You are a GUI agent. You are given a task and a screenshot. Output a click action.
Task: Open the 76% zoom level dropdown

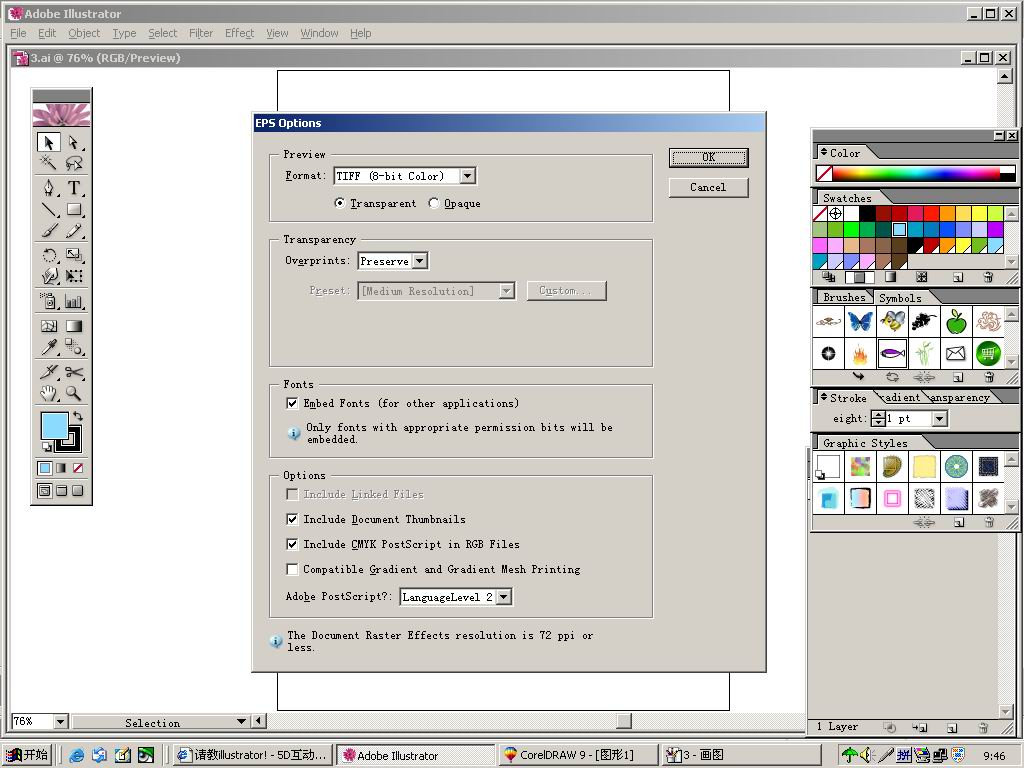[60, 722]
